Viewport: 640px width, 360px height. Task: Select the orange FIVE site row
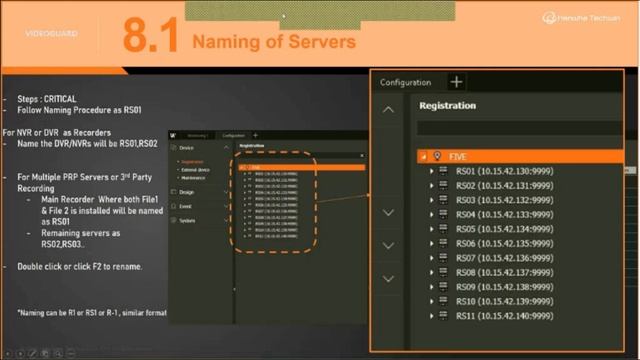point(520,156)
